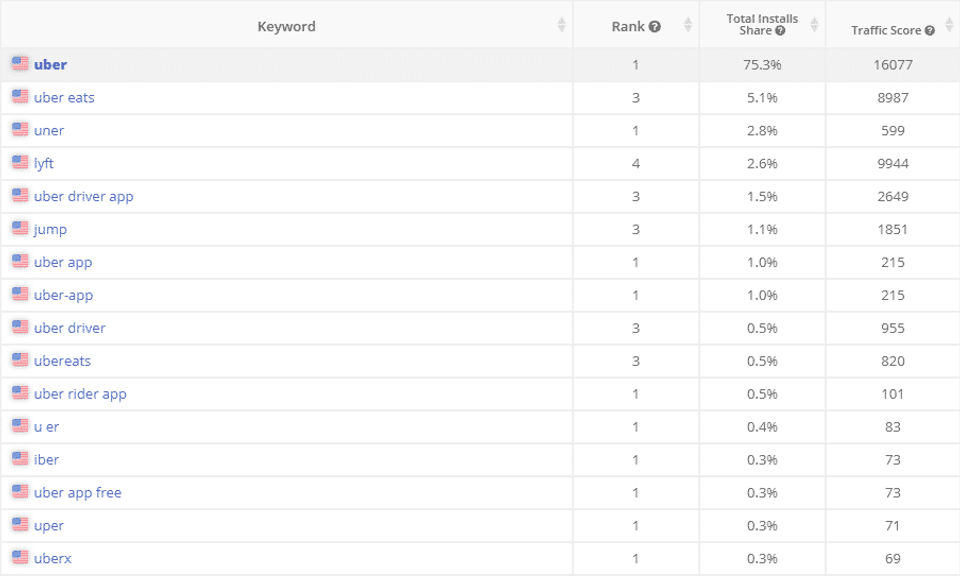Click US flag icon beside 'iber'
The width and height of the screenshot is (960, 576).
(20, 459)
